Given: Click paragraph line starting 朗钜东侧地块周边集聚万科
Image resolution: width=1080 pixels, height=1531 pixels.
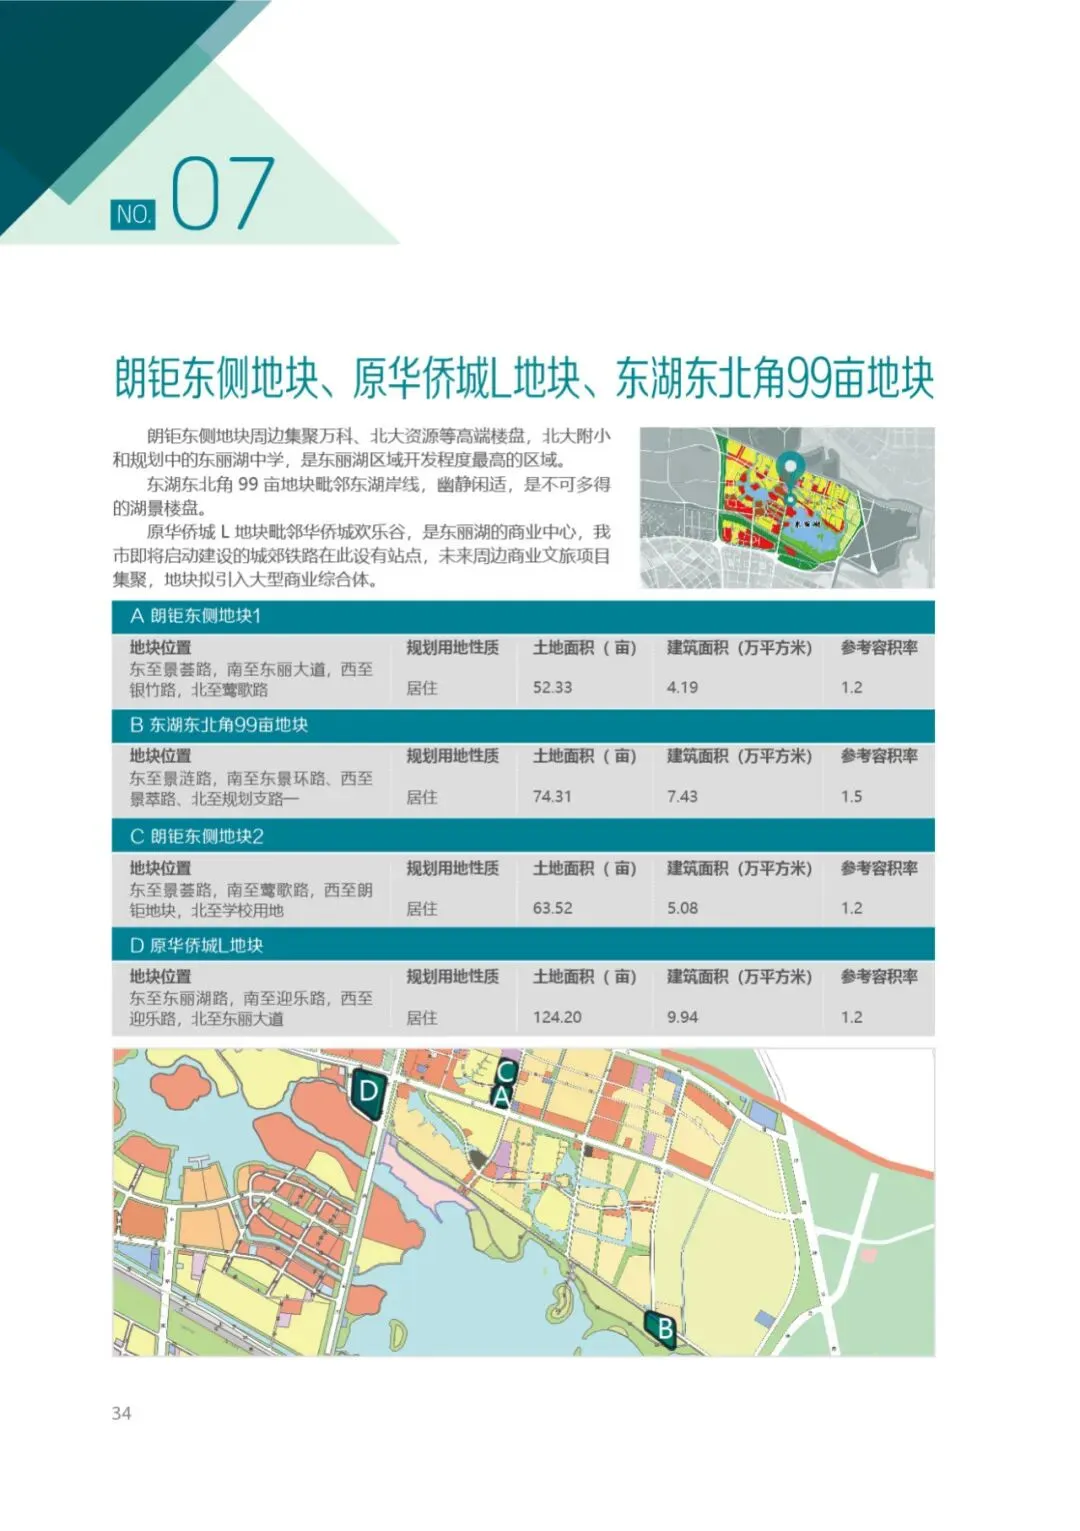Looking at the screenshot, I should (378, 437).
